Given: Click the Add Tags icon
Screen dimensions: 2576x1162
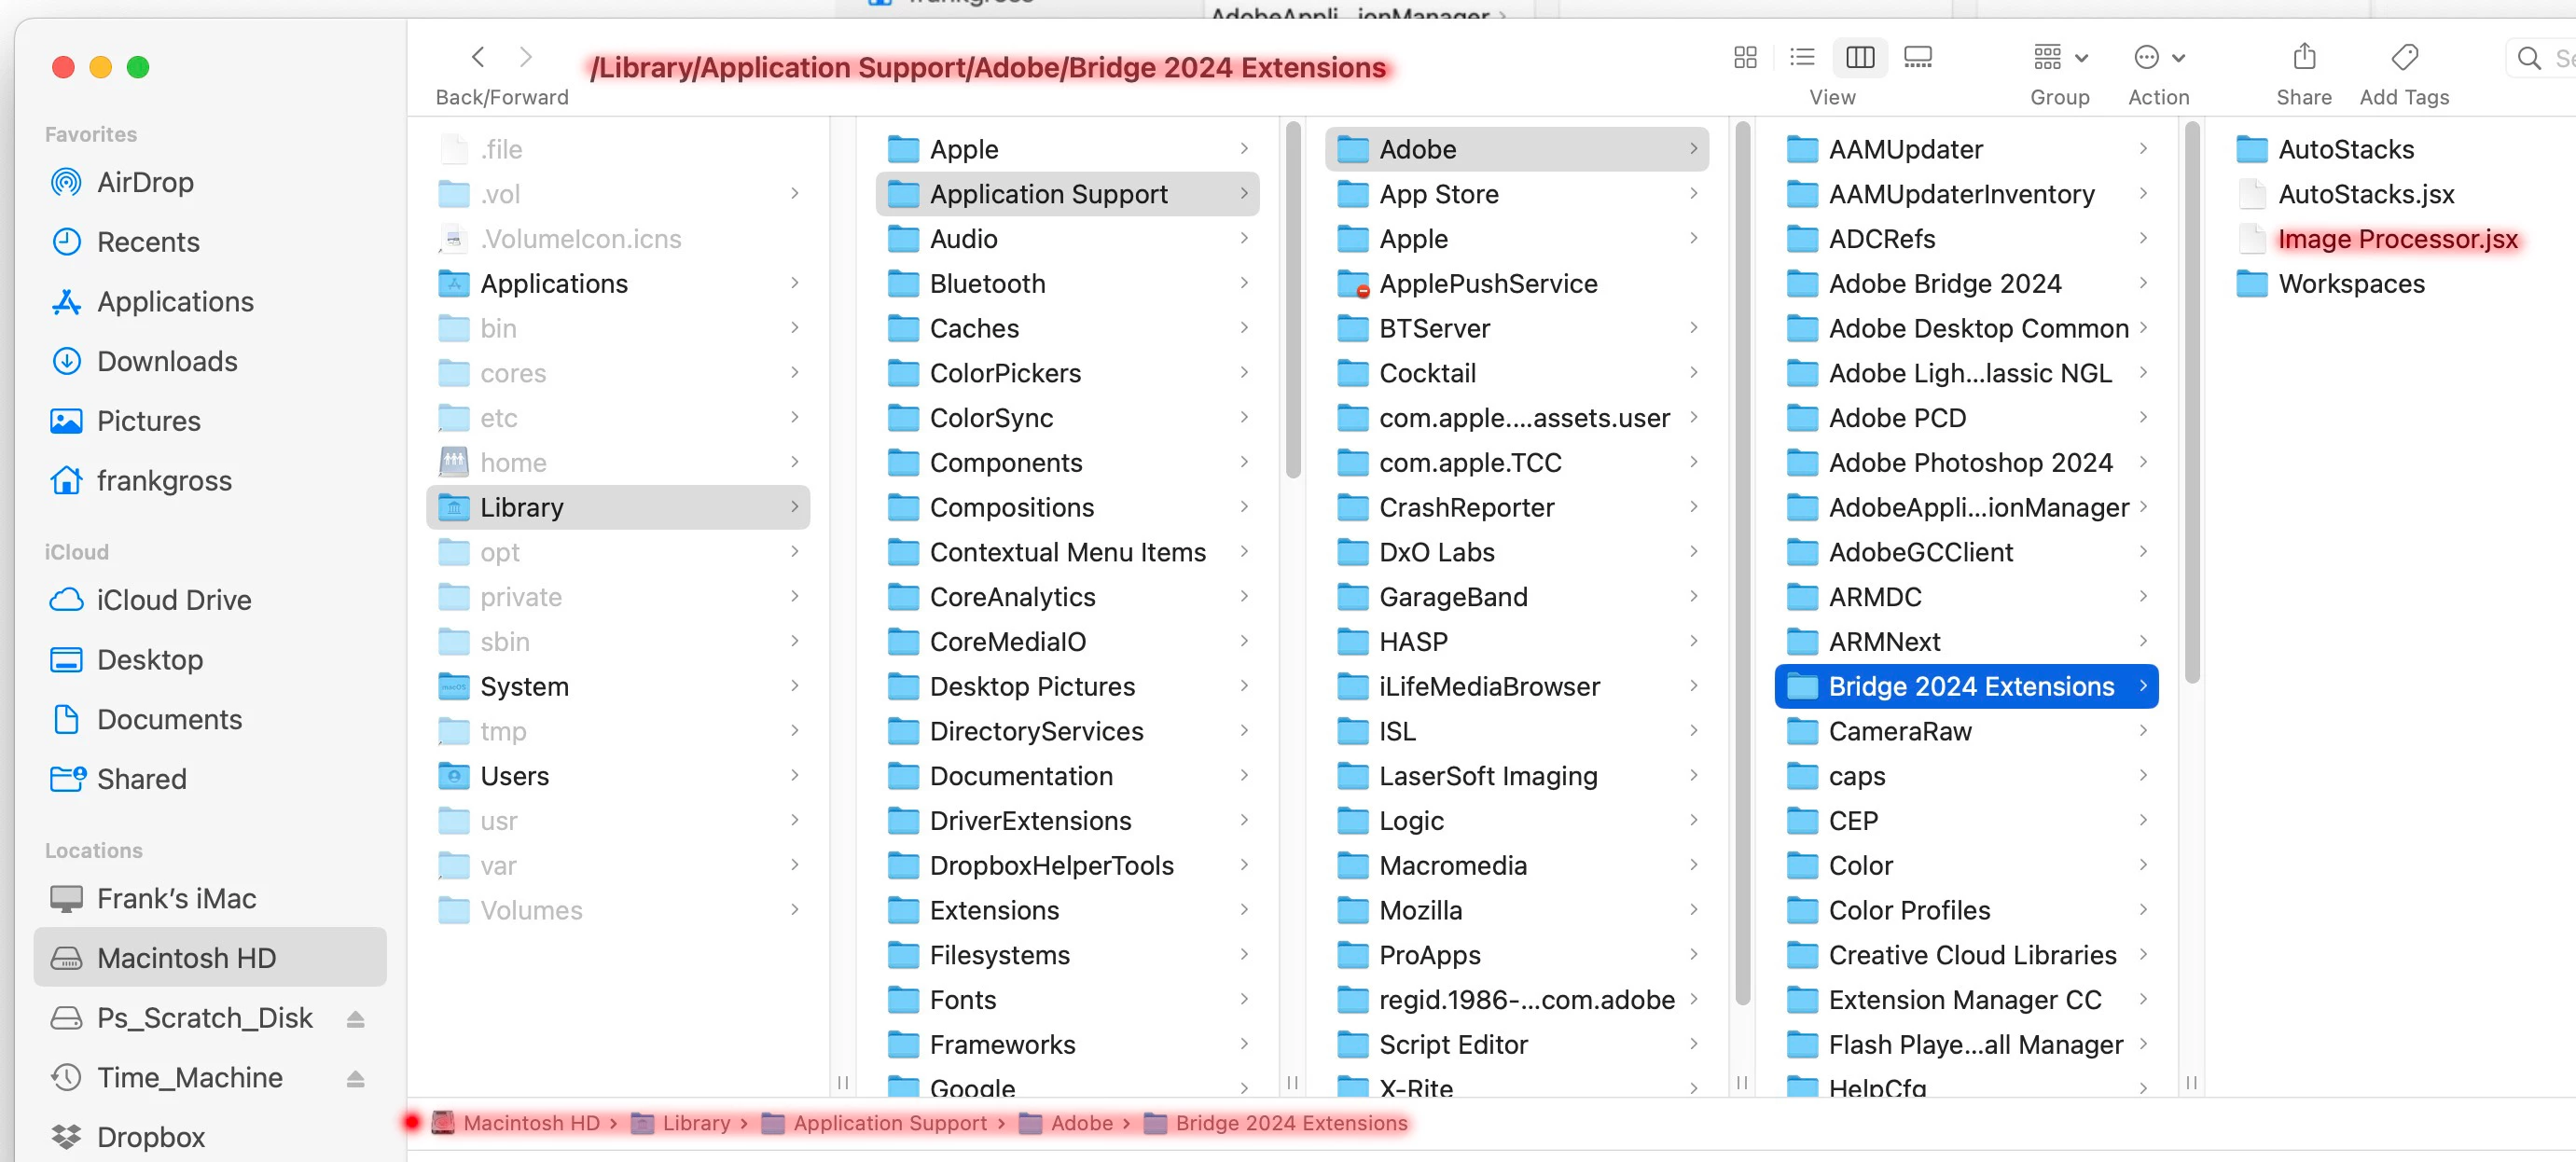Looking at the screenshot, I should pyautogui.click(x=2403, y=57).
